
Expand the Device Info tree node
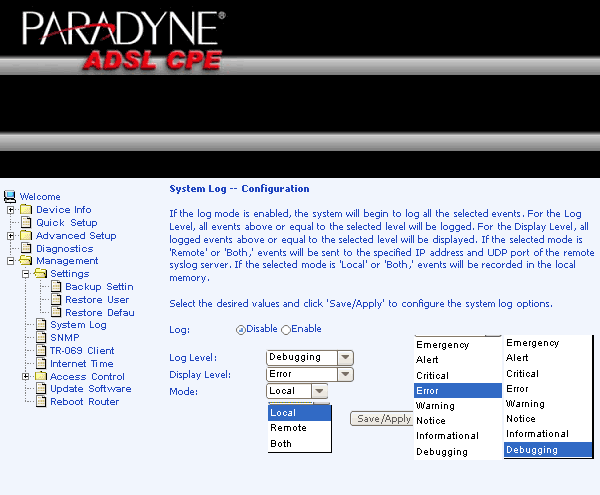point(11,210)
